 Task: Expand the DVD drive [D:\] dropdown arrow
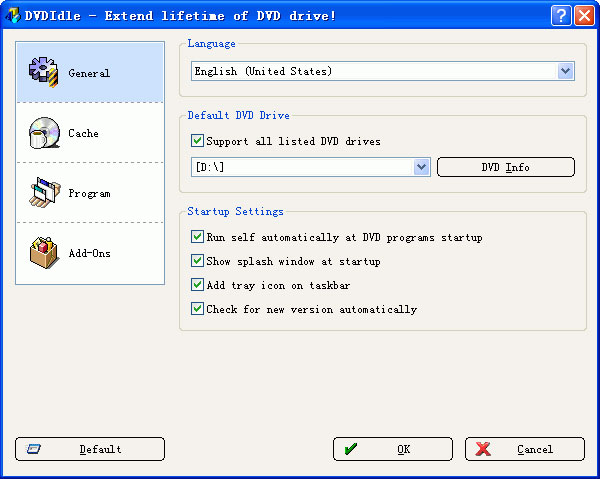click(x=421, y=167)
